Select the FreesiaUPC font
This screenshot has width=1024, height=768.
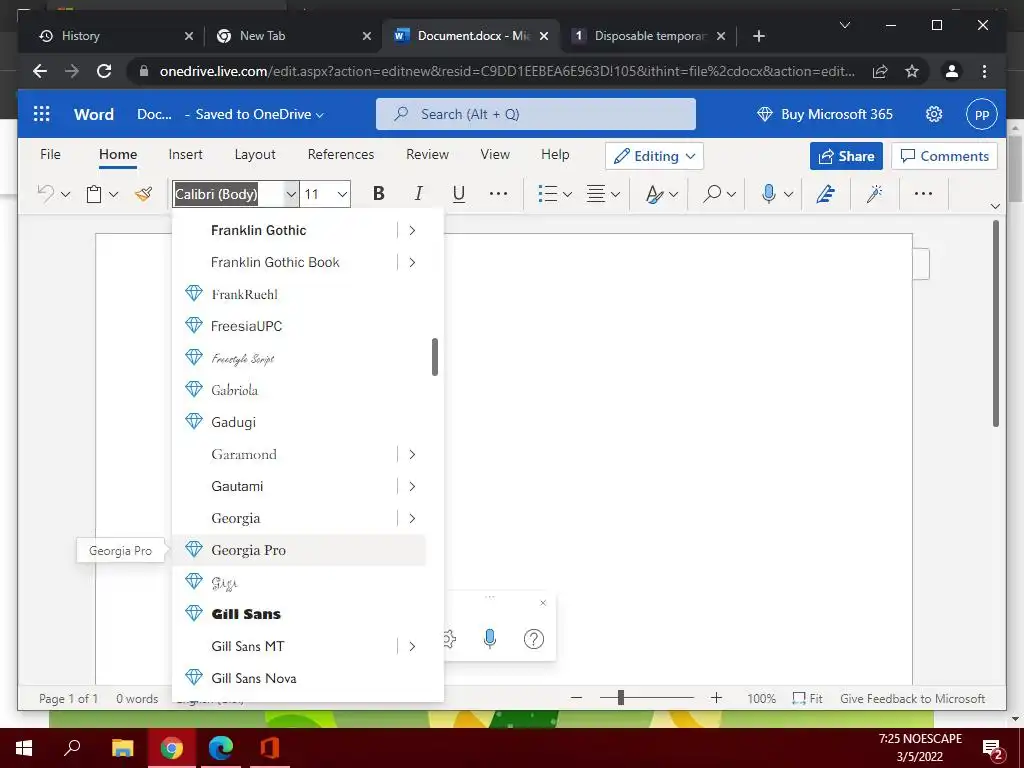[x=298, y=327]
